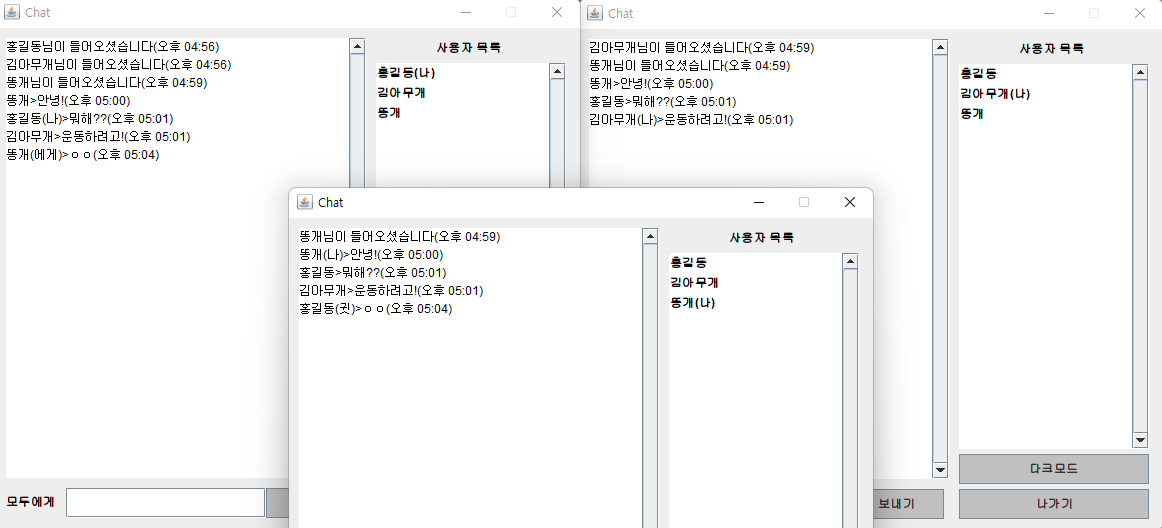The height and width of the screenshot is (528, 1162).
Task: Click the Java icon in the right window's title bar
Action: (594, 13)
